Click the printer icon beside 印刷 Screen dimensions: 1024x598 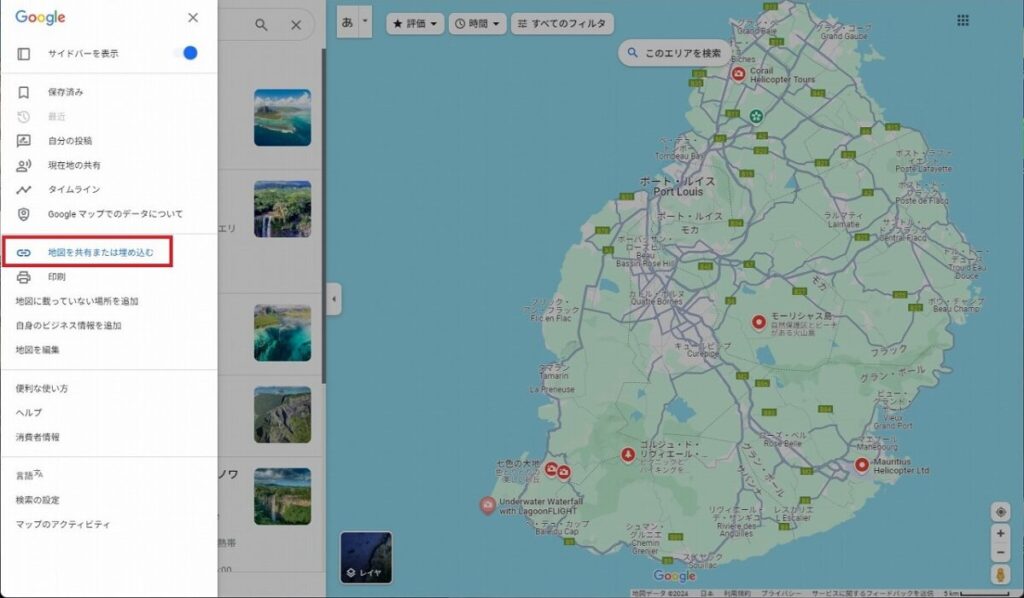[24, 277]
